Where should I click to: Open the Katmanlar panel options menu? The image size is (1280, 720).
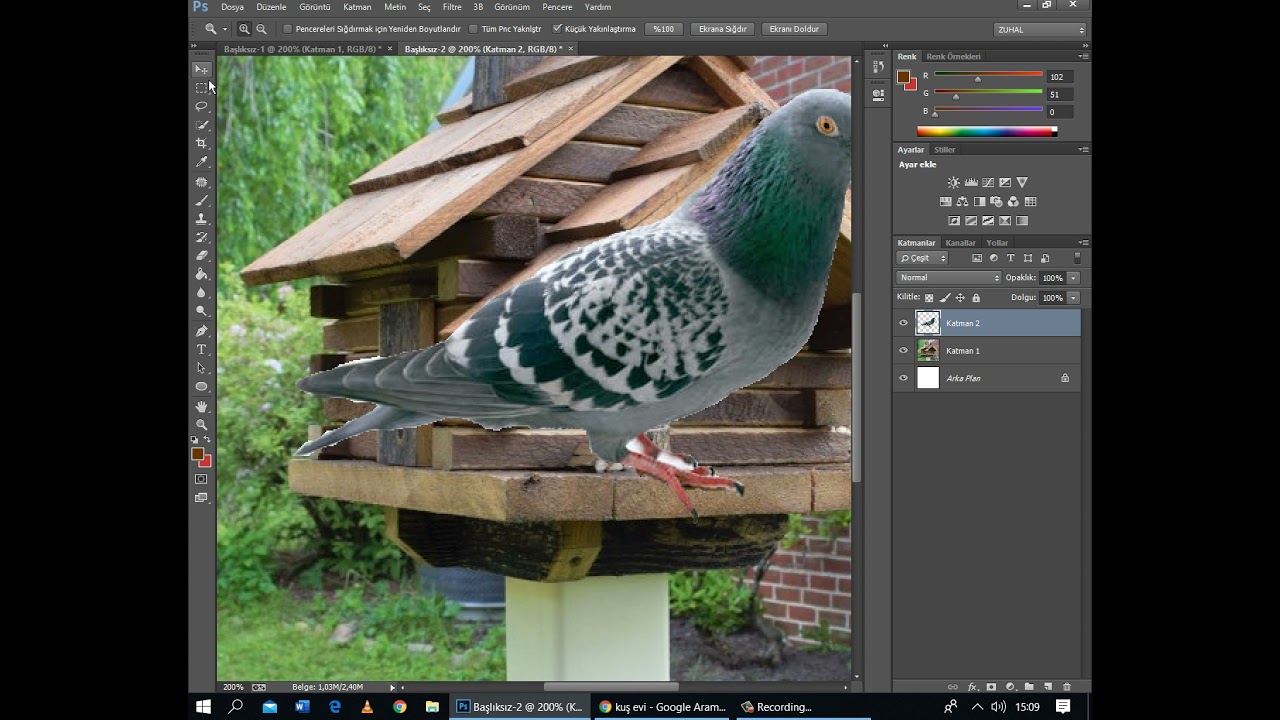[1083, 243]
